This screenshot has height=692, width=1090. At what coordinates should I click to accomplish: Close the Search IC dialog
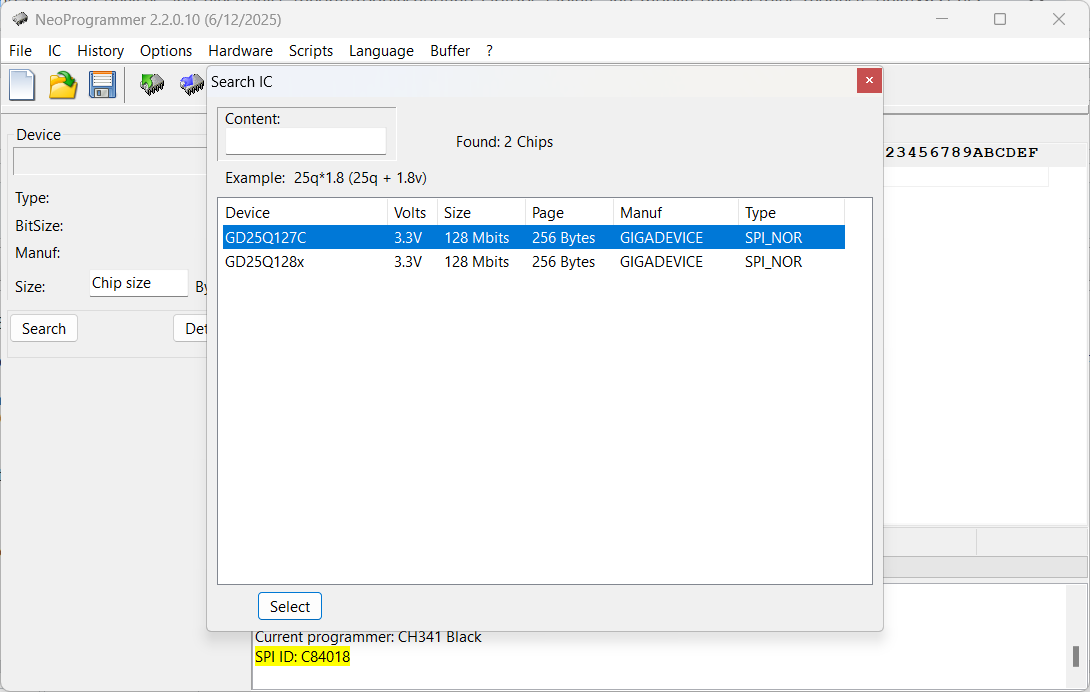click(869, 80)
